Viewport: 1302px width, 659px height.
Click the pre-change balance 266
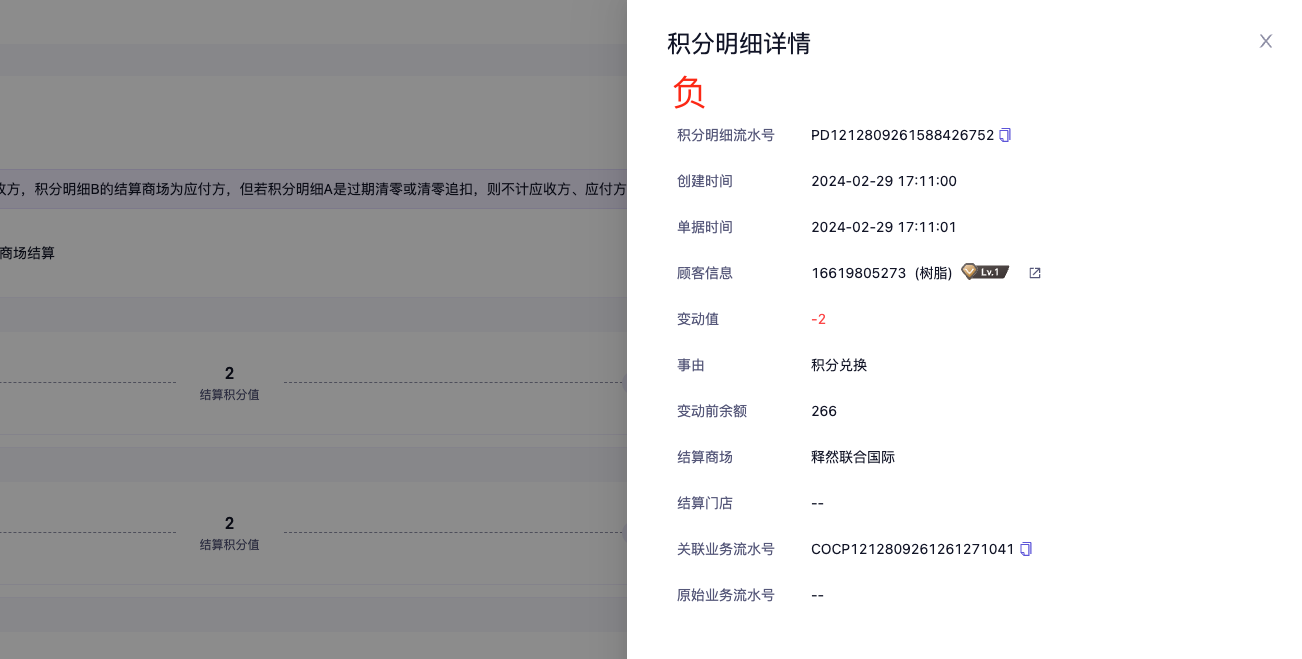point(824,411)
